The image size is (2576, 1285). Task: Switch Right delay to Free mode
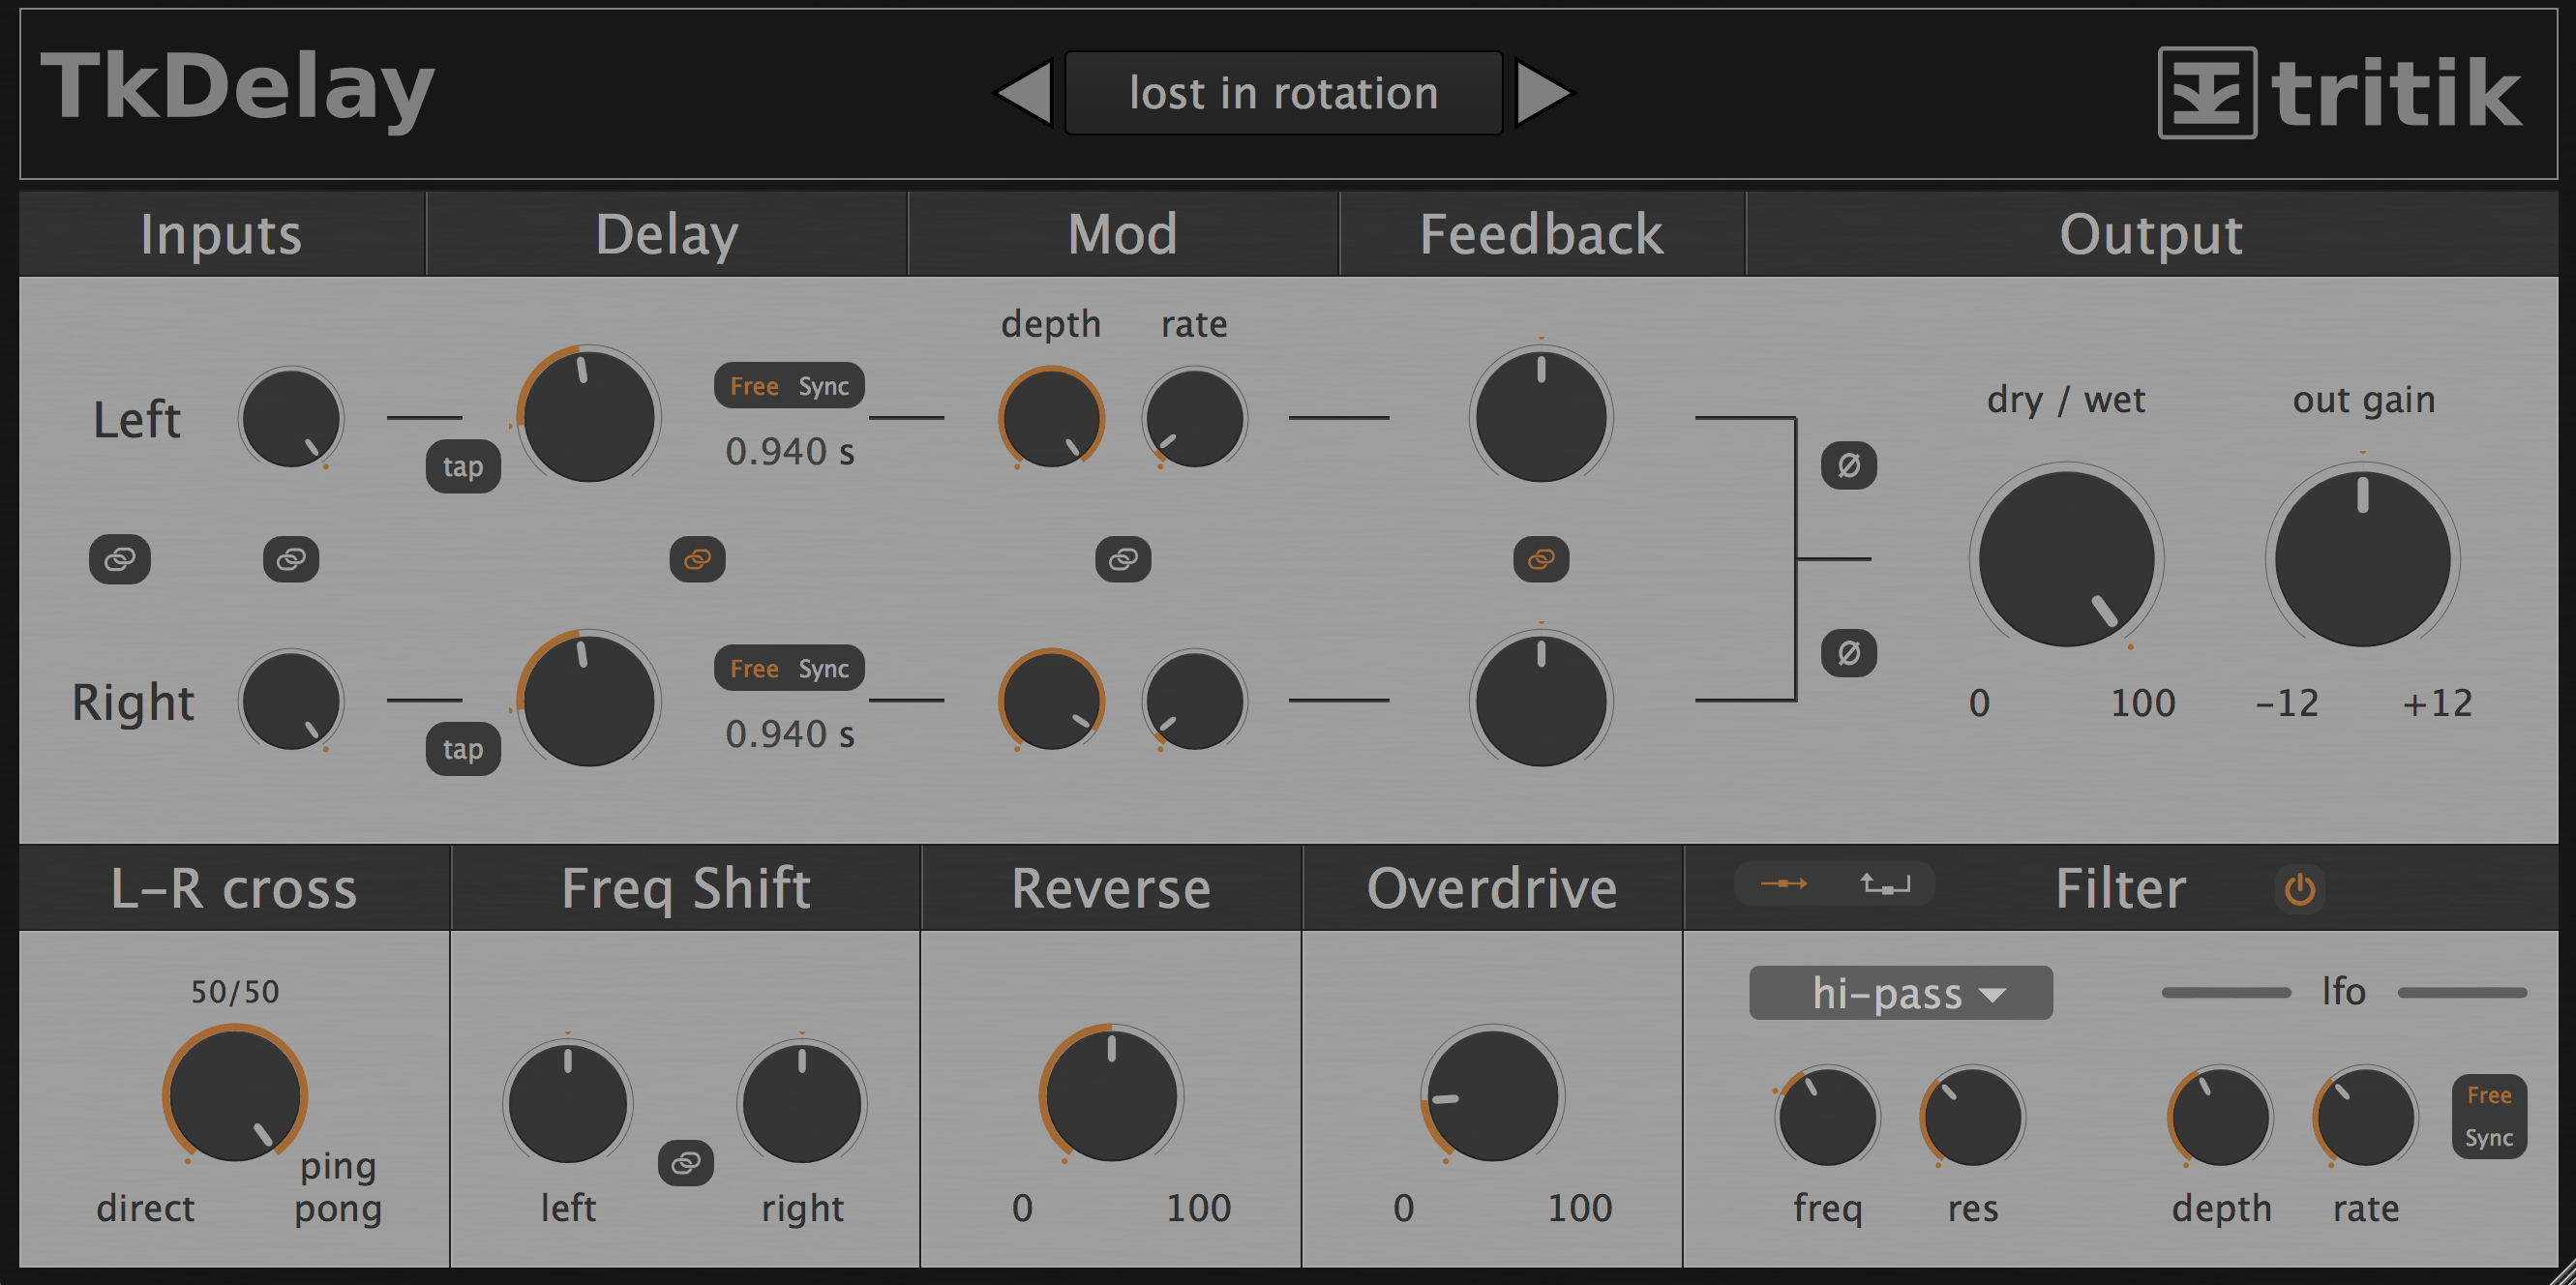754,669
